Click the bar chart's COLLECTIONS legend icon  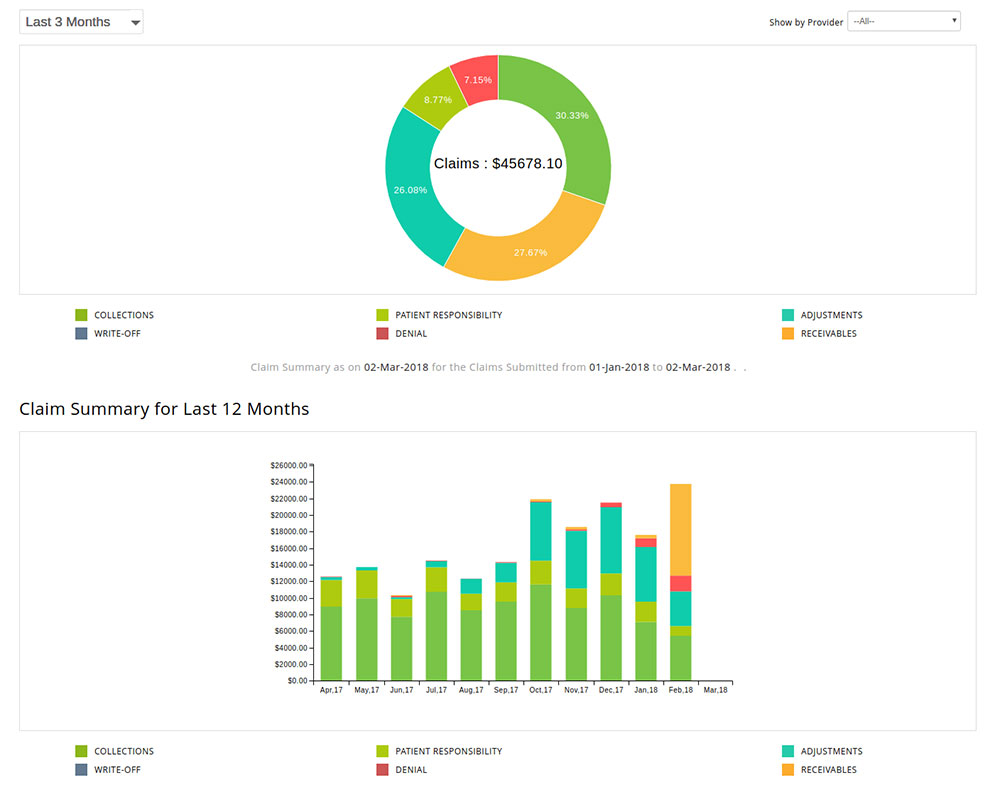83,751
